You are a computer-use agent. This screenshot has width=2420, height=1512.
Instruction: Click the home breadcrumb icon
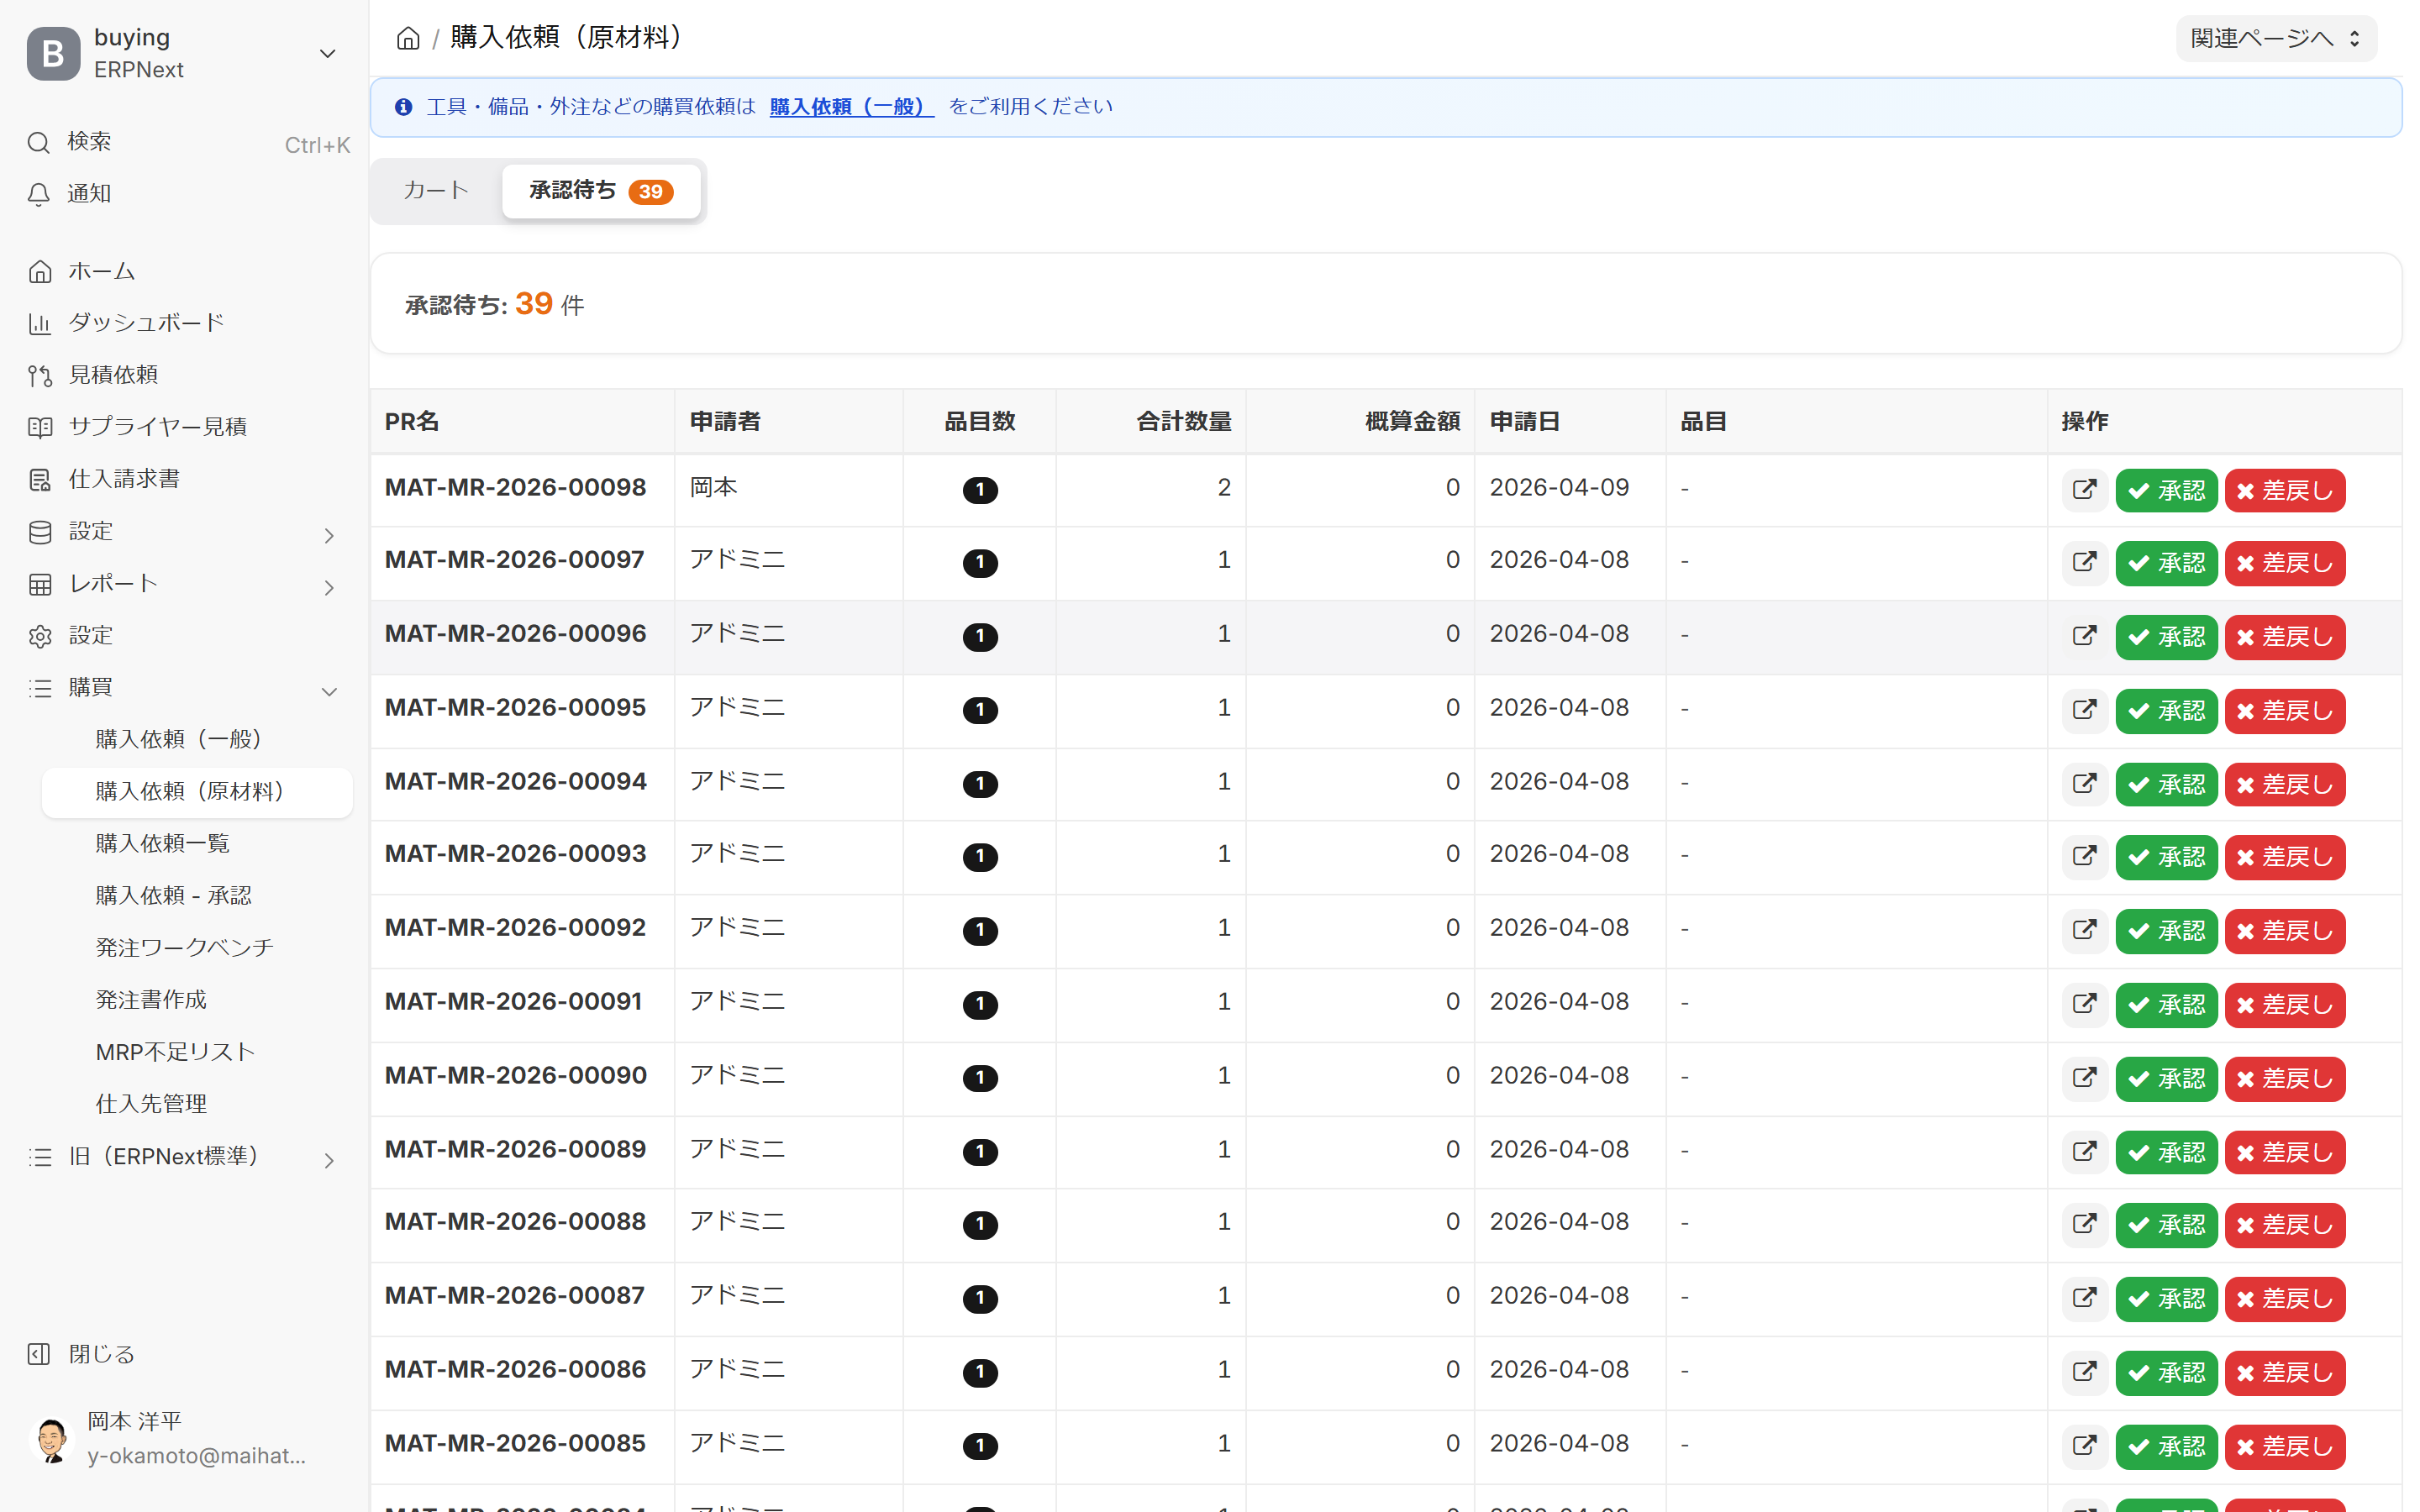tap(407, 39)
